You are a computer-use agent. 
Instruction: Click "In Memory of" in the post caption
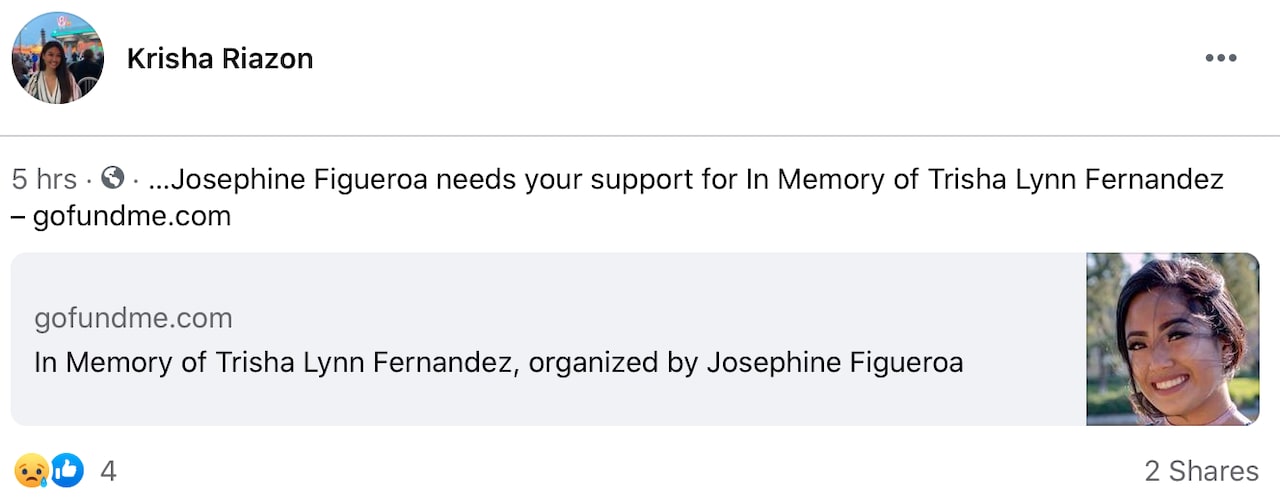coord(825,180)
